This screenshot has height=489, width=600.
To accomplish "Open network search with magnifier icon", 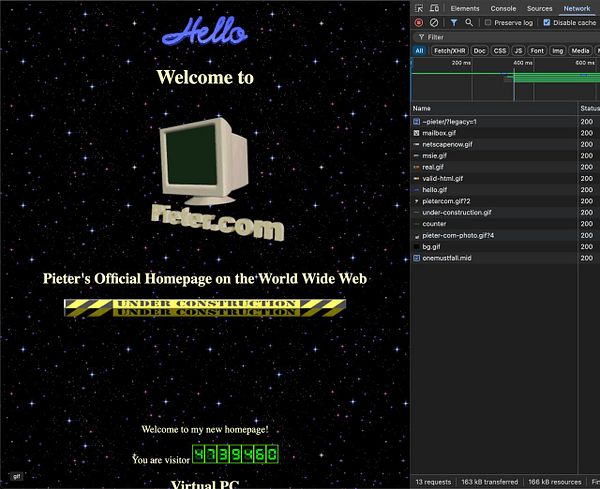I will 469,23.
